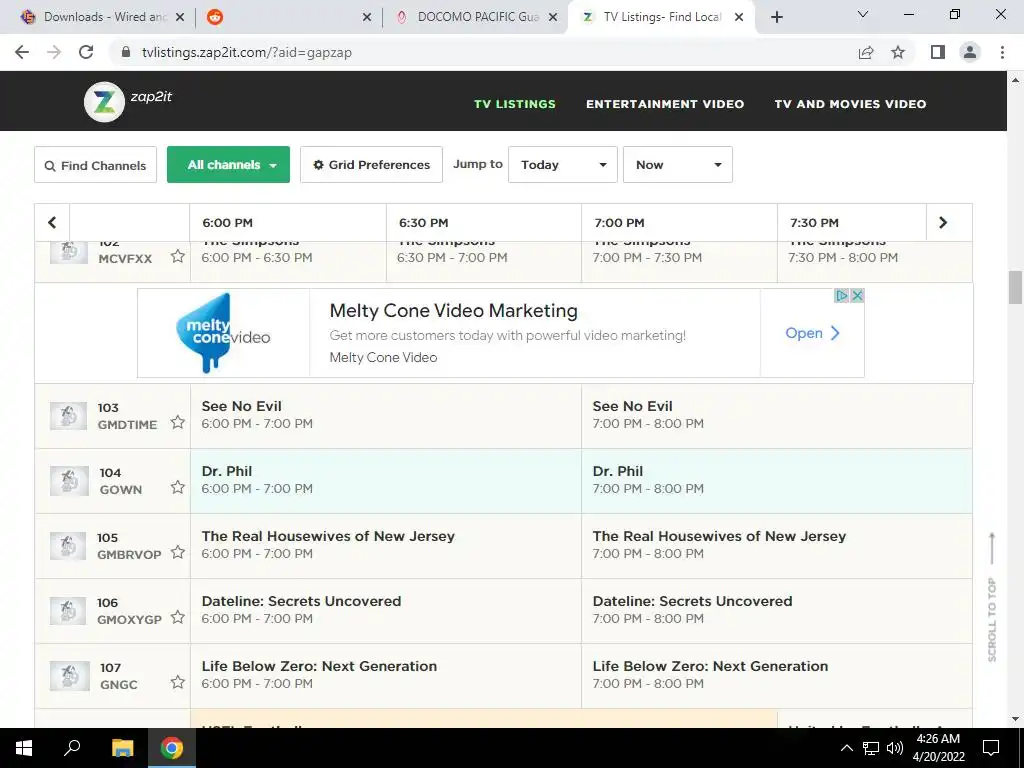Open the Today jump-to date dropdown
Viewport: 1024px width, 768px height.
[x=563, y=165]
